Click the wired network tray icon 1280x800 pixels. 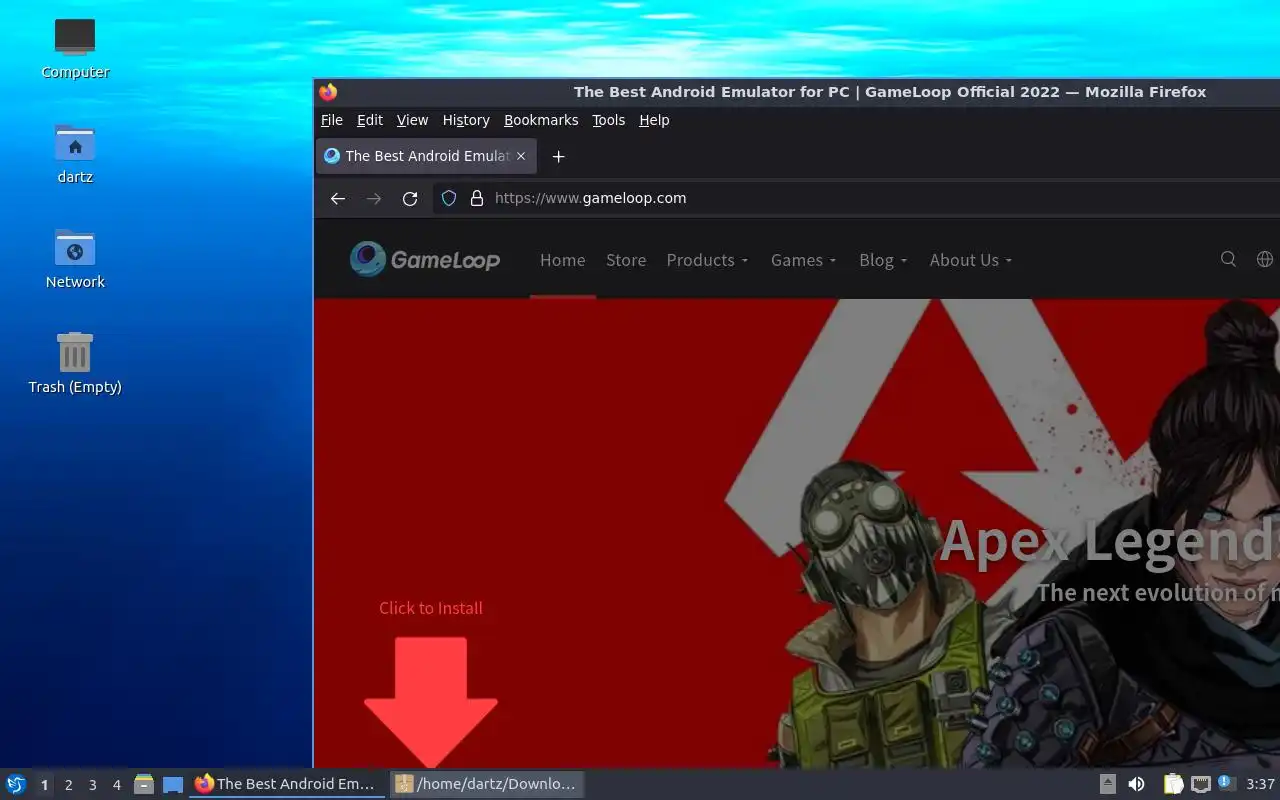point(1201,784)
